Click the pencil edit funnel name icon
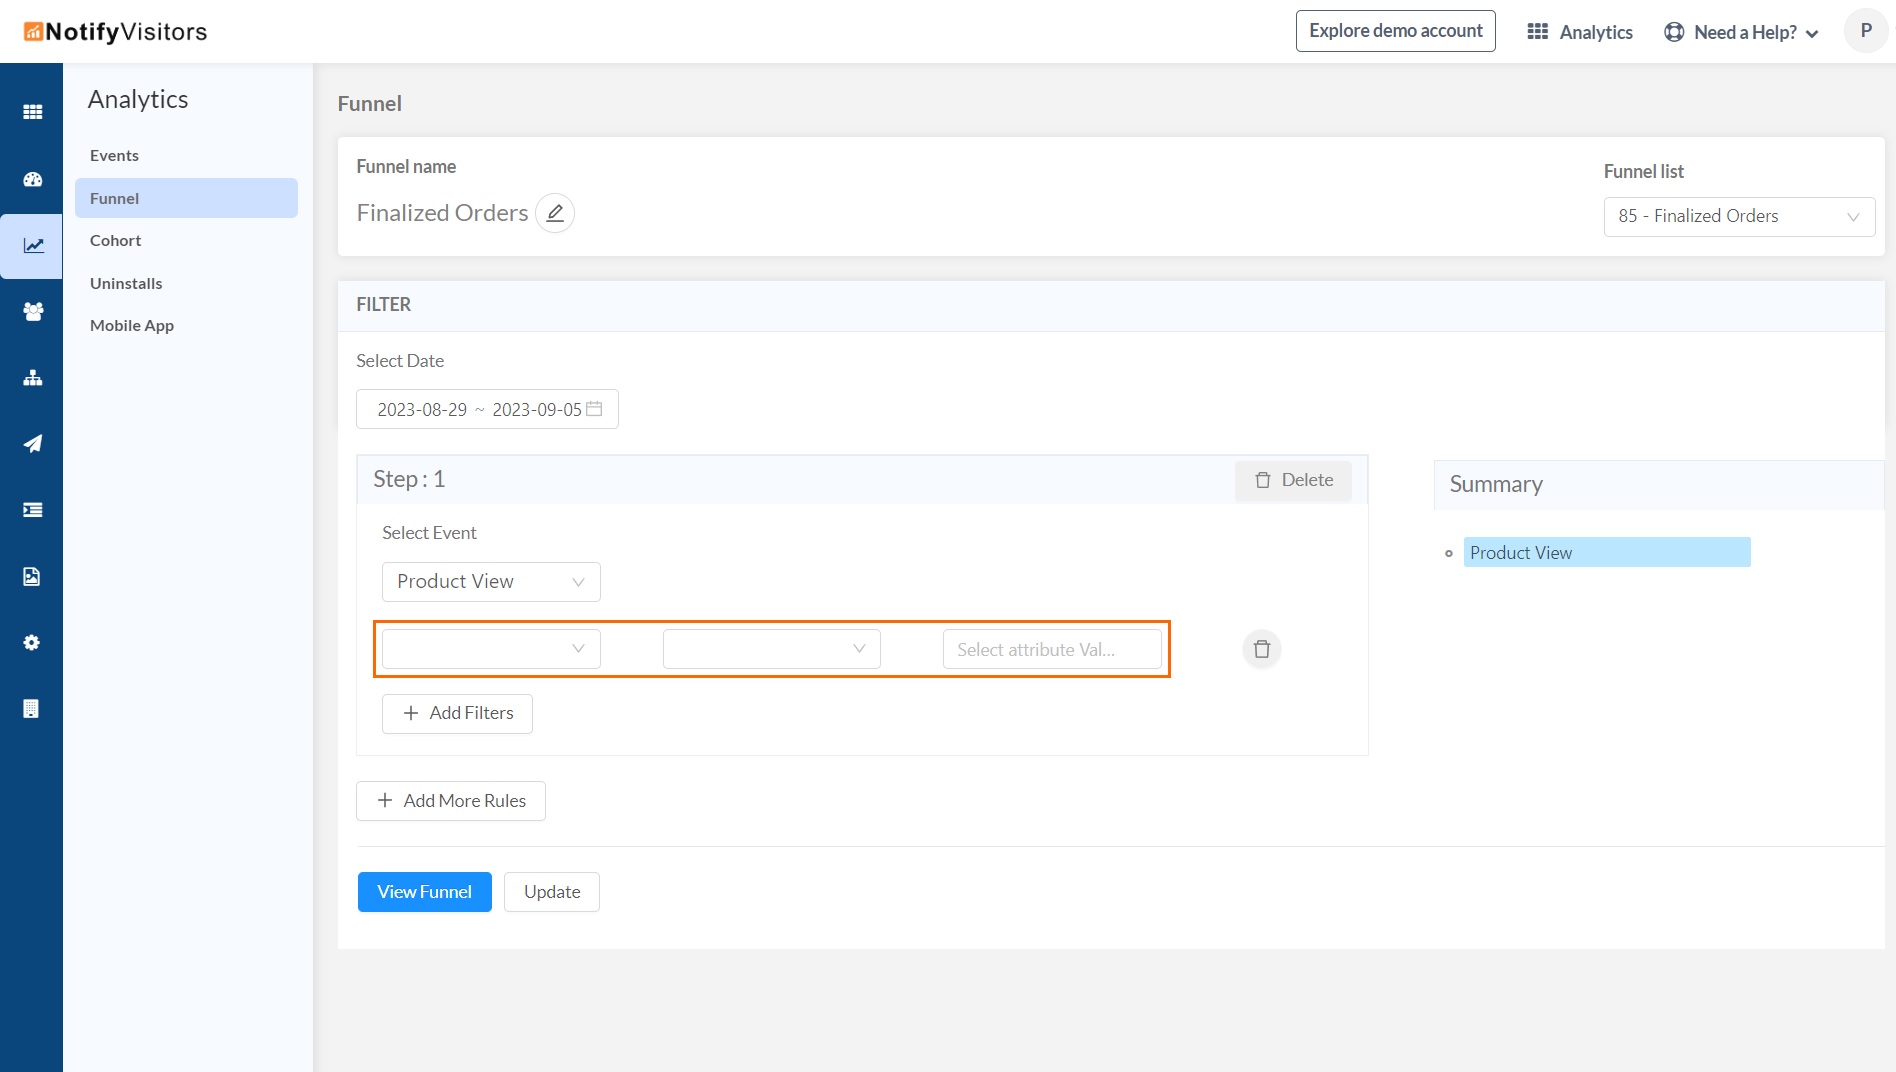Viewport: 1896px width, 1072px height. (555, 213)
